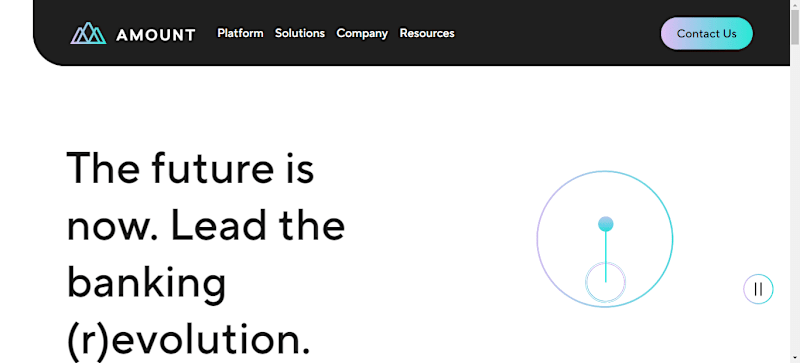The image size is (800, 363).
Task: Open the Company navigation menu
Action: click(362, 34)
